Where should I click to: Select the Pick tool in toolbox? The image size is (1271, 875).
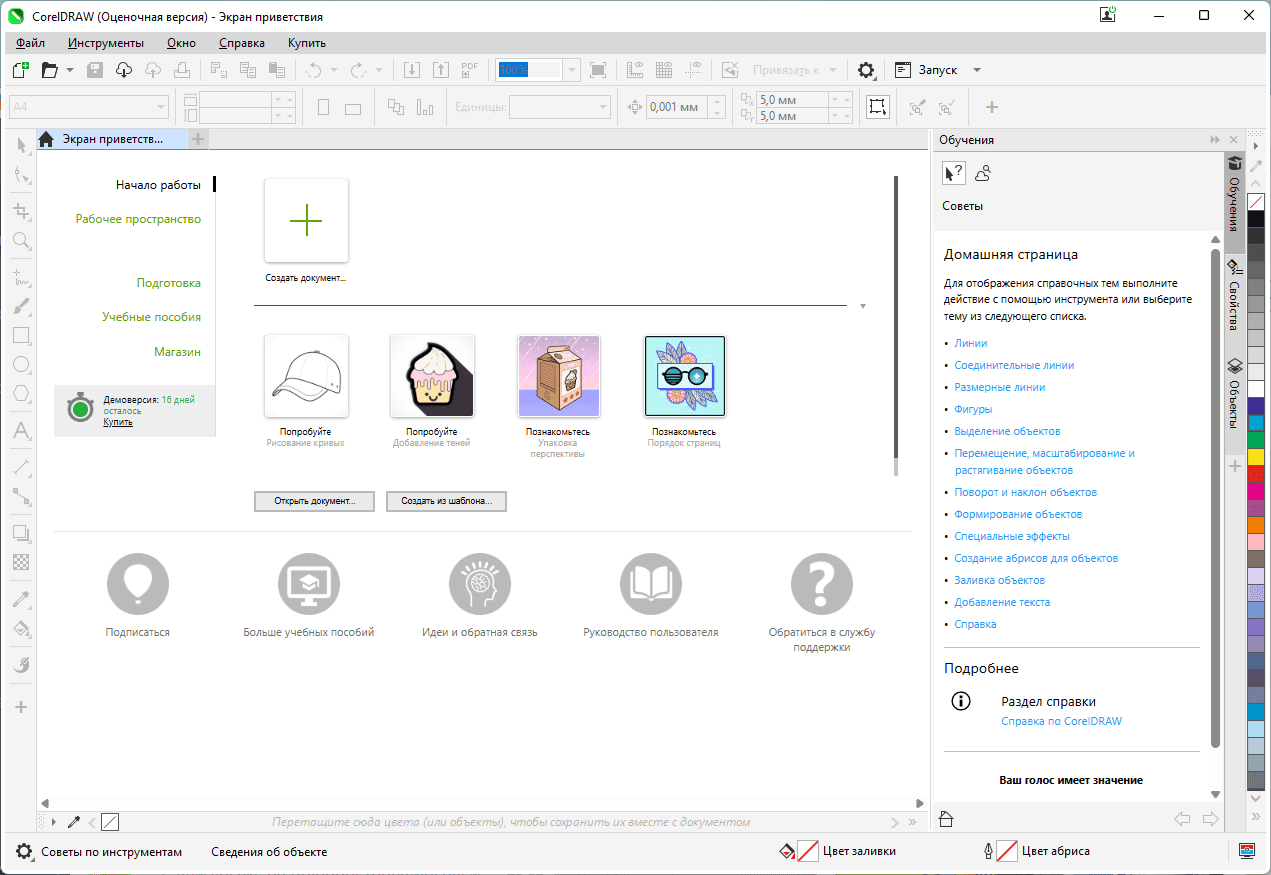coord(20,146)
